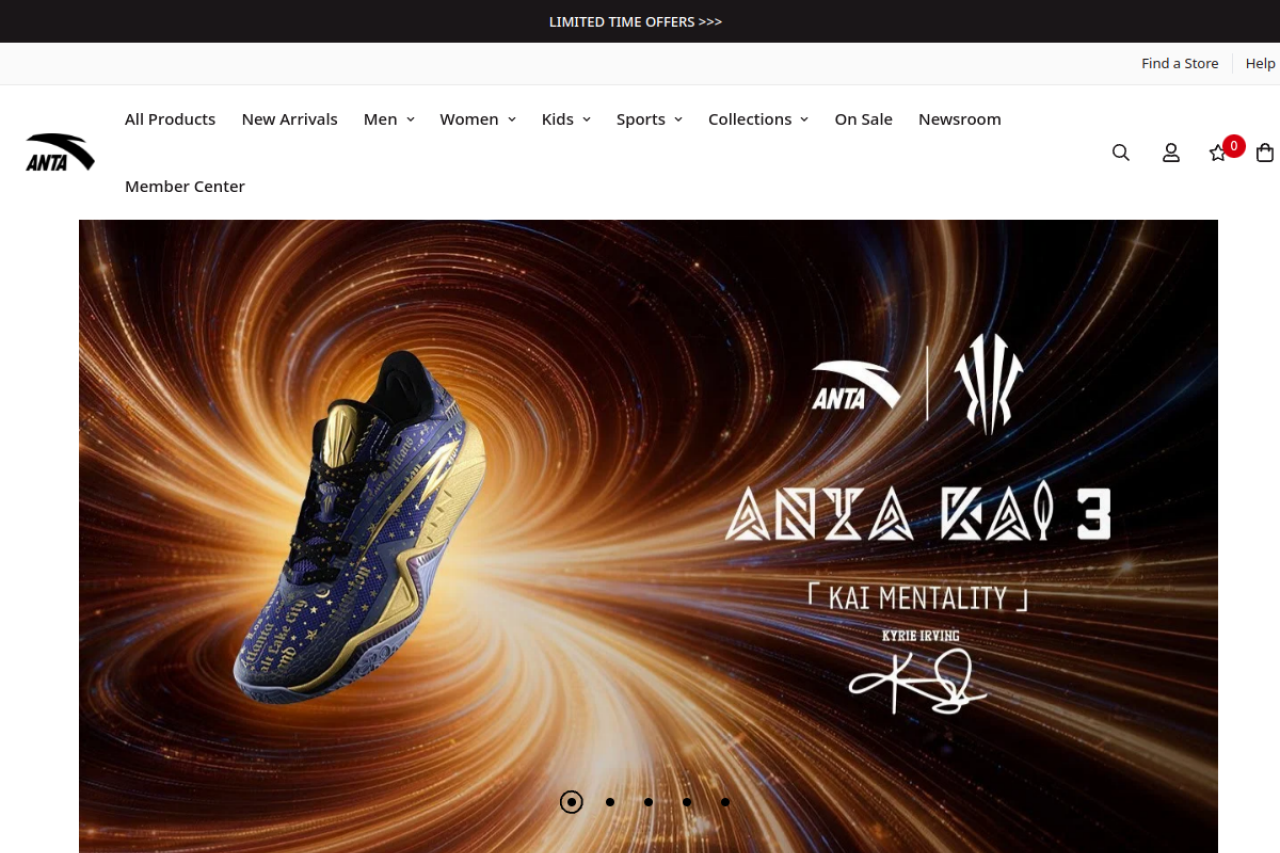Go to All Products
Viewport: 1280px width, 853px height.
[170, 119]
